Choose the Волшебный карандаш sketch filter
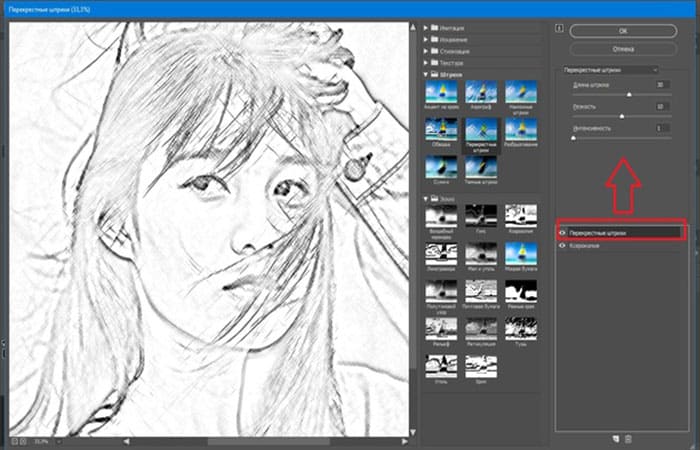Screen dimensions: 700x450 (x=441, y=216)
